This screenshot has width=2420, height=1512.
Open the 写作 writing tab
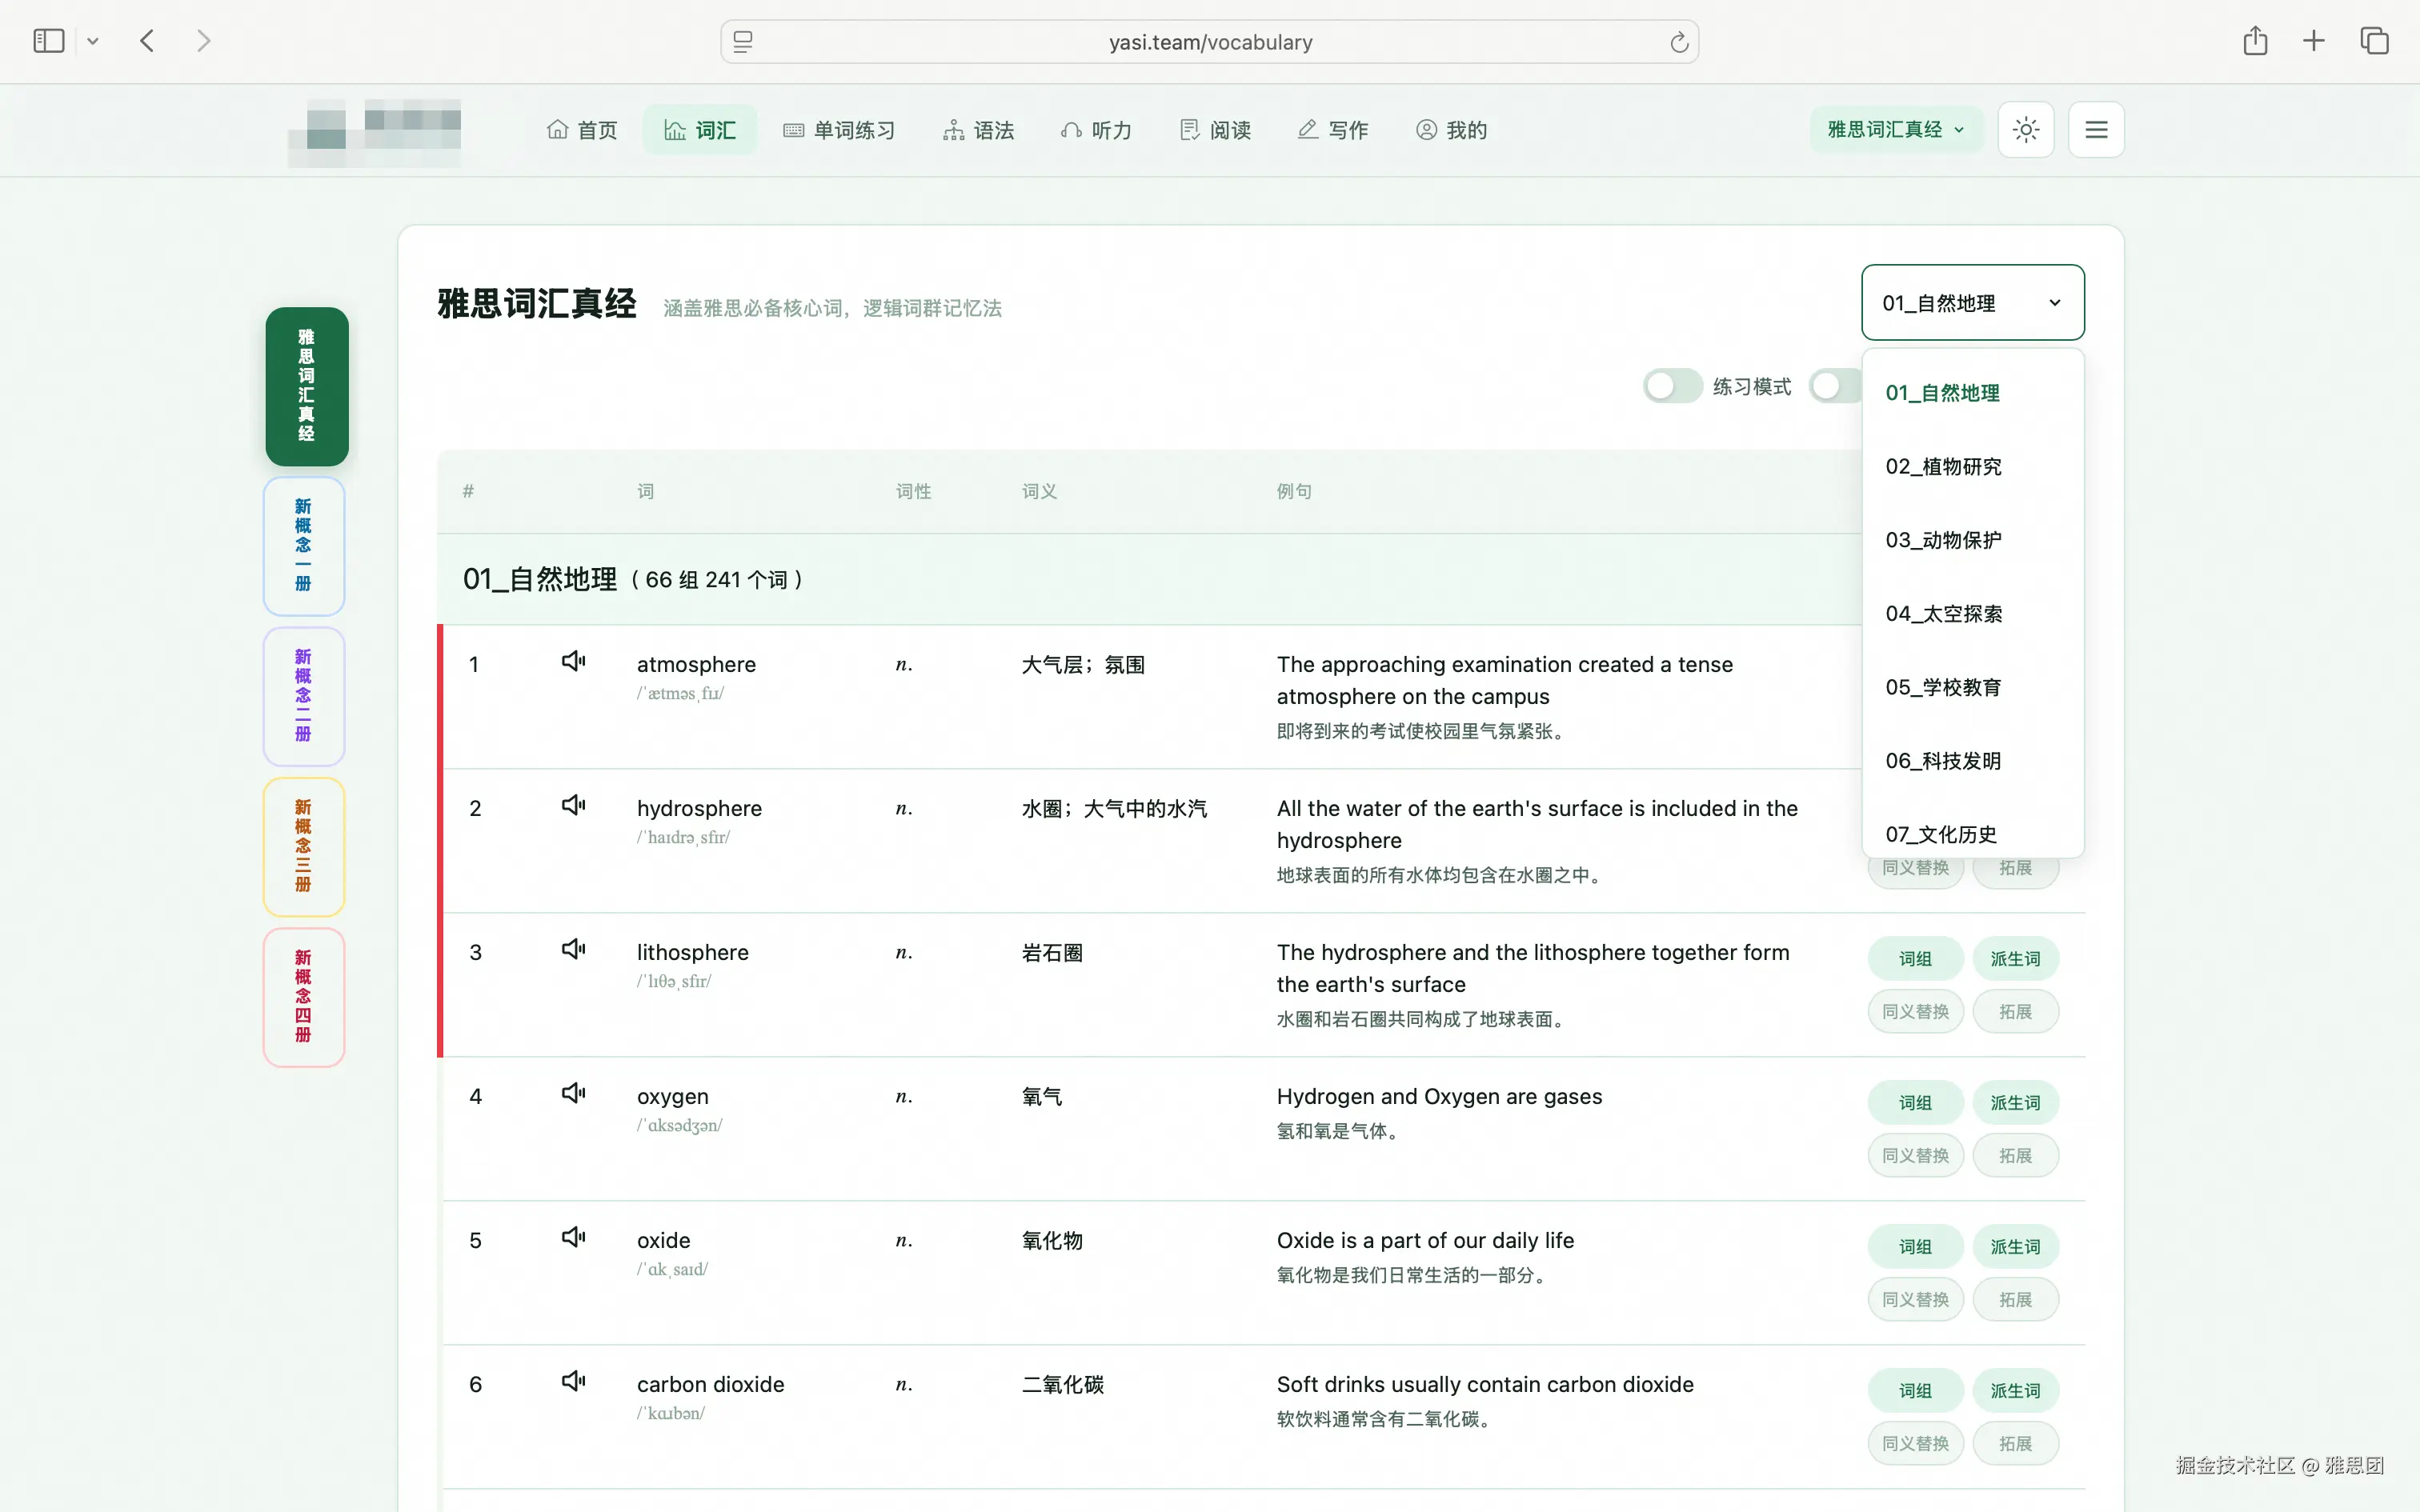pos(1332,130)
